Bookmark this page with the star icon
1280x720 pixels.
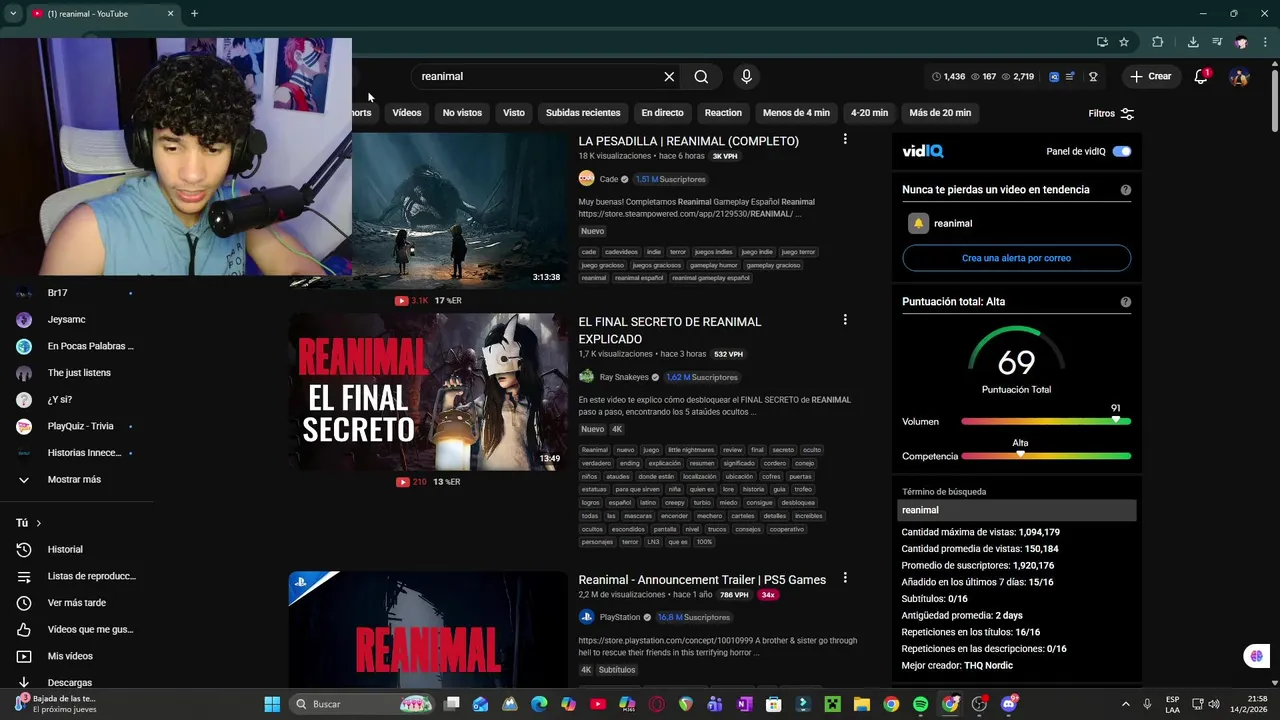[1124, 42]
